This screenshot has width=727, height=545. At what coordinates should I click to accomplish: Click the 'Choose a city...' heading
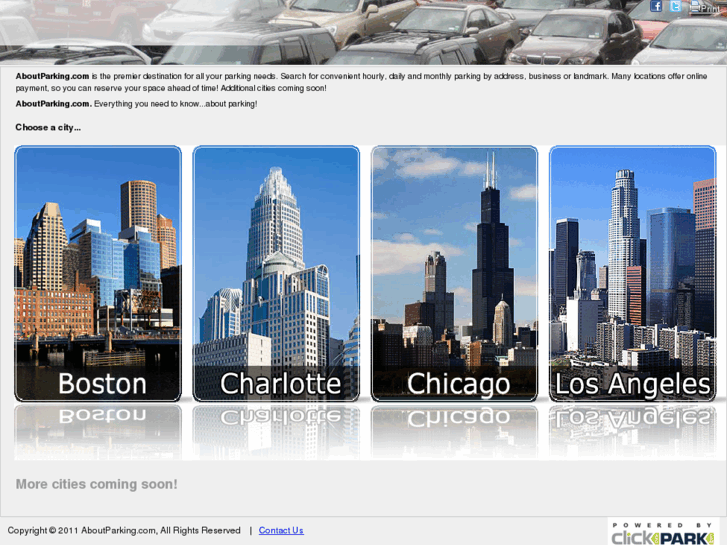[48, 127]
